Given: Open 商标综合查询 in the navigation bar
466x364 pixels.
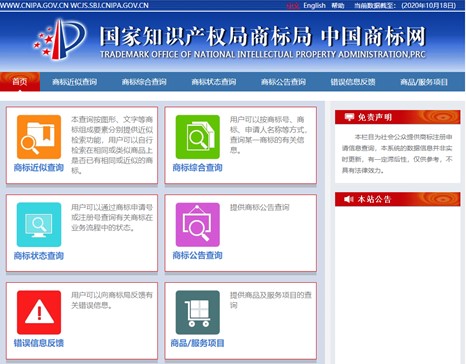Looking at the screenshot, I should (144, 82).
